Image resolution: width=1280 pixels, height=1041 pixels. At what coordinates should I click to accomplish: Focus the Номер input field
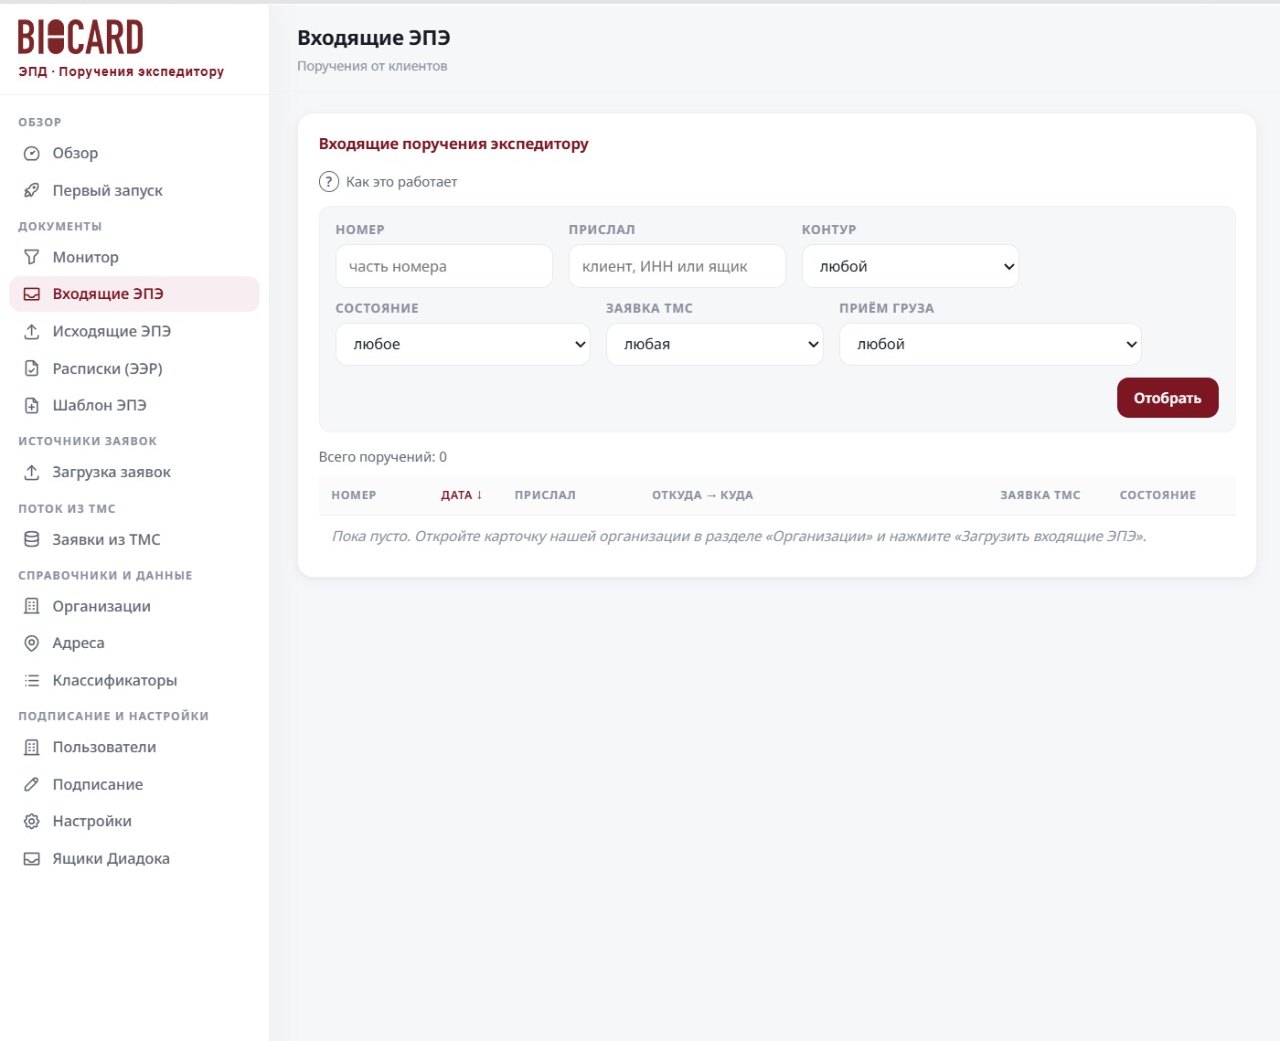coord(444,266)
